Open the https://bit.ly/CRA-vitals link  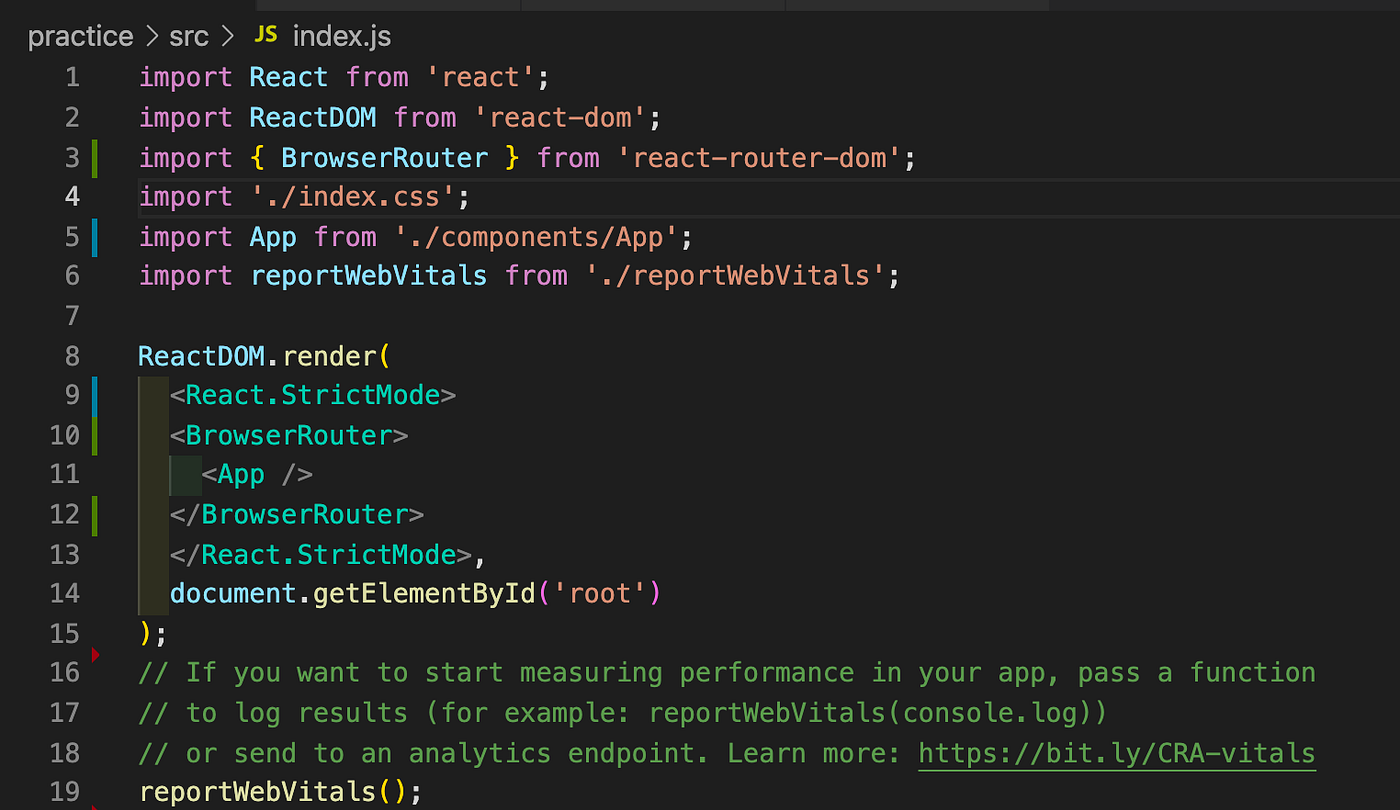[1116, 752]
